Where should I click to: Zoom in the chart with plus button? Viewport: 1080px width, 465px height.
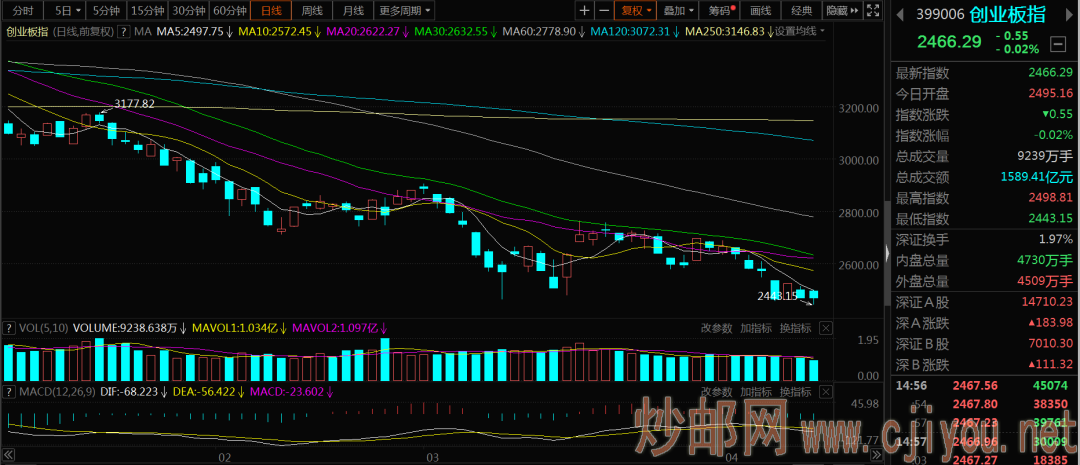pos(584,10)
